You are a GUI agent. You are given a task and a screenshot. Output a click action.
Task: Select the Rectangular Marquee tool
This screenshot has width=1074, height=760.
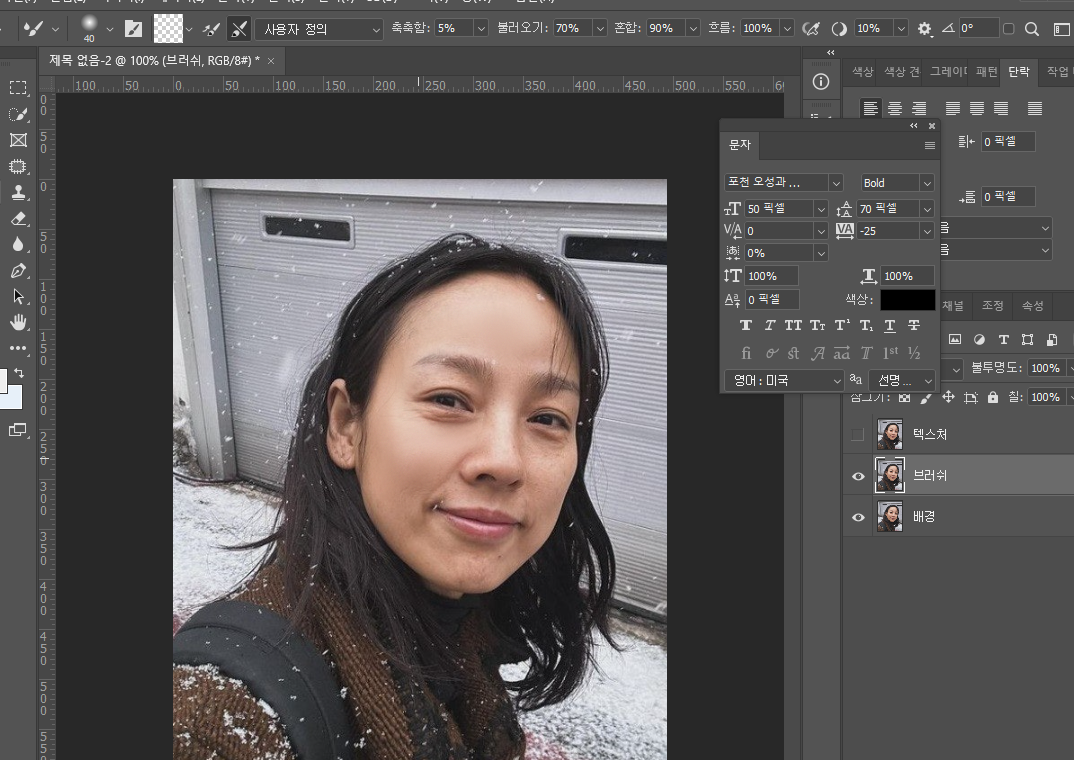(x=20, y=87)
